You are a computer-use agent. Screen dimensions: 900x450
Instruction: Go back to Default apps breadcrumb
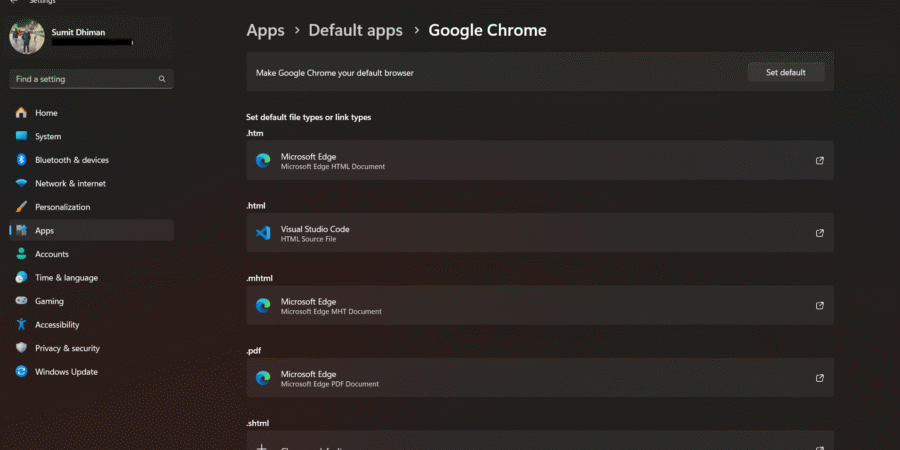pyautogui.click(x=355, y=30)
